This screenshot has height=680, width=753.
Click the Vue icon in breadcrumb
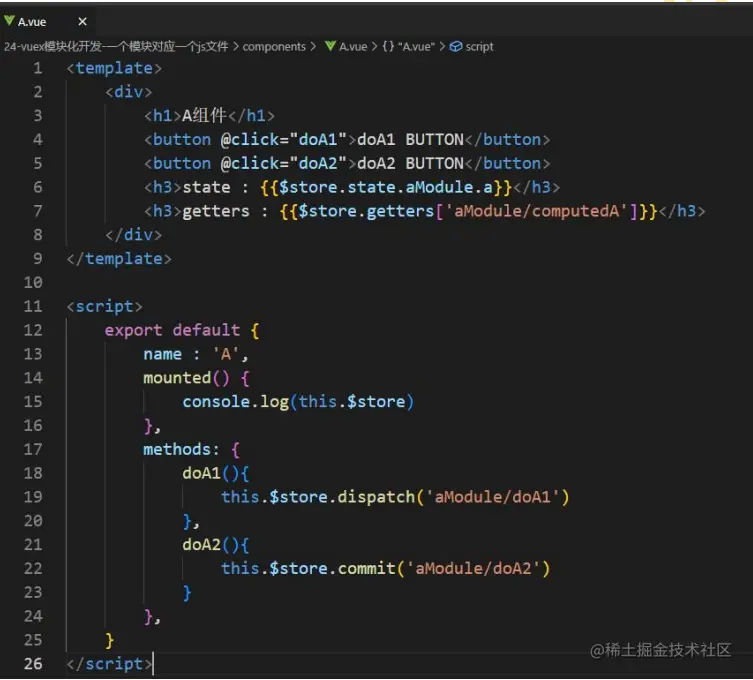click(330, 46)
